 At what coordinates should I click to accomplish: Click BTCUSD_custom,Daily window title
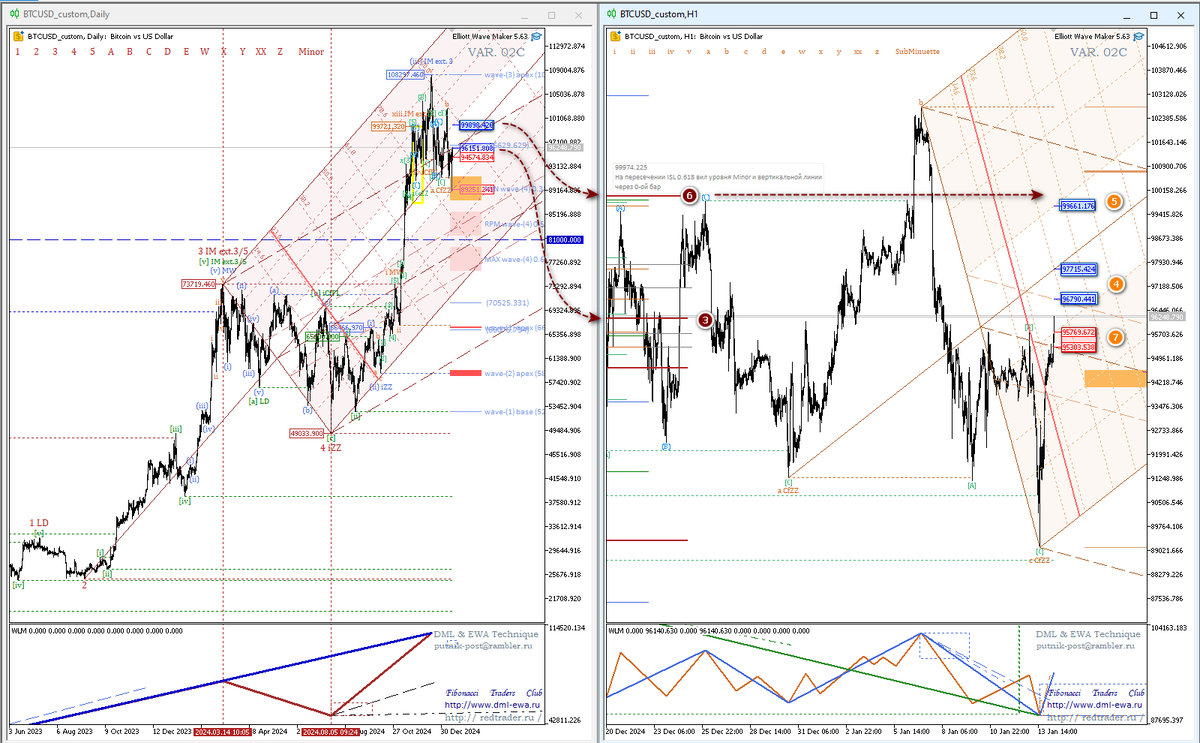tap(66, 14)
